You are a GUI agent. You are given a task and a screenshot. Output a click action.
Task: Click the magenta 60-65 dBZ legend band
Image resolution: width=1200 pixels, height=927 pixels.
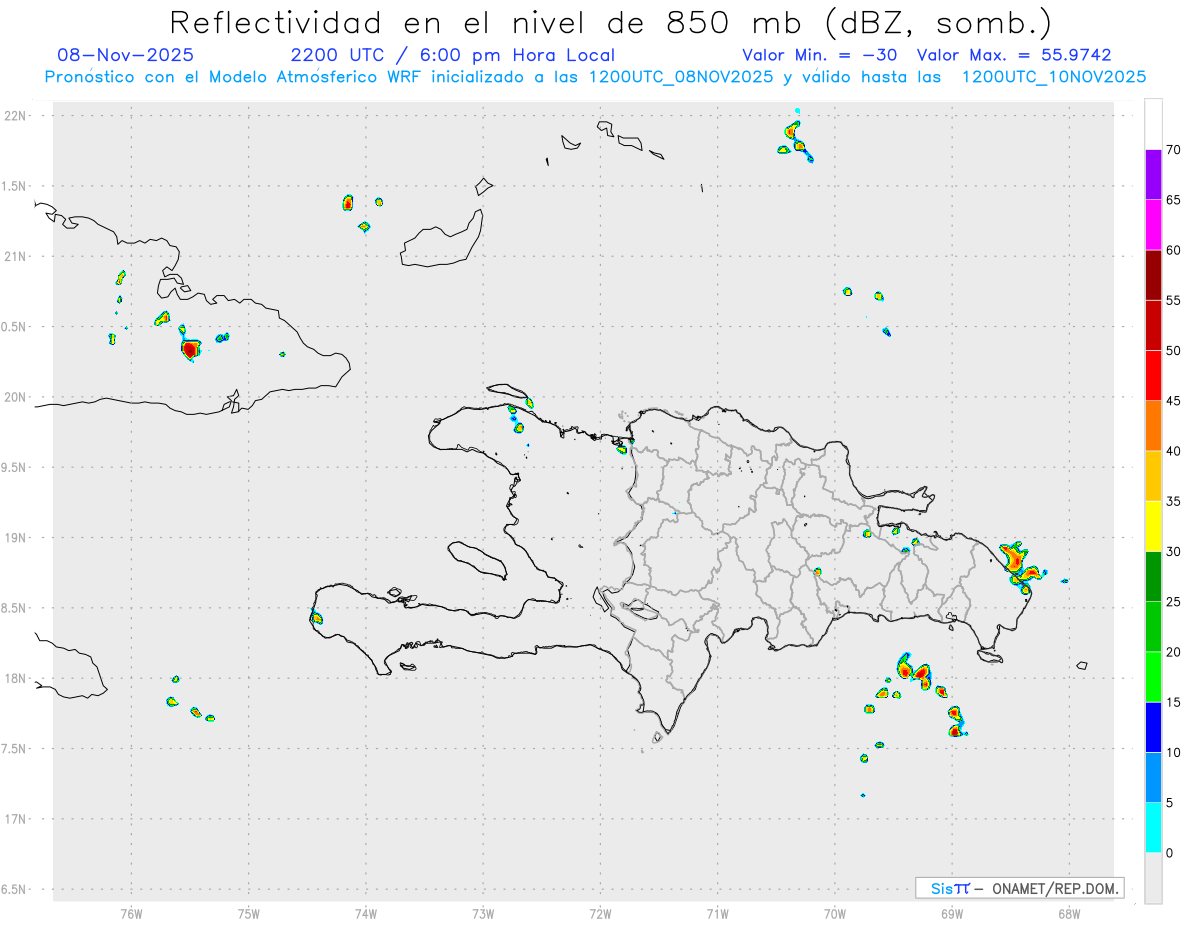[x=1153, y=224]
